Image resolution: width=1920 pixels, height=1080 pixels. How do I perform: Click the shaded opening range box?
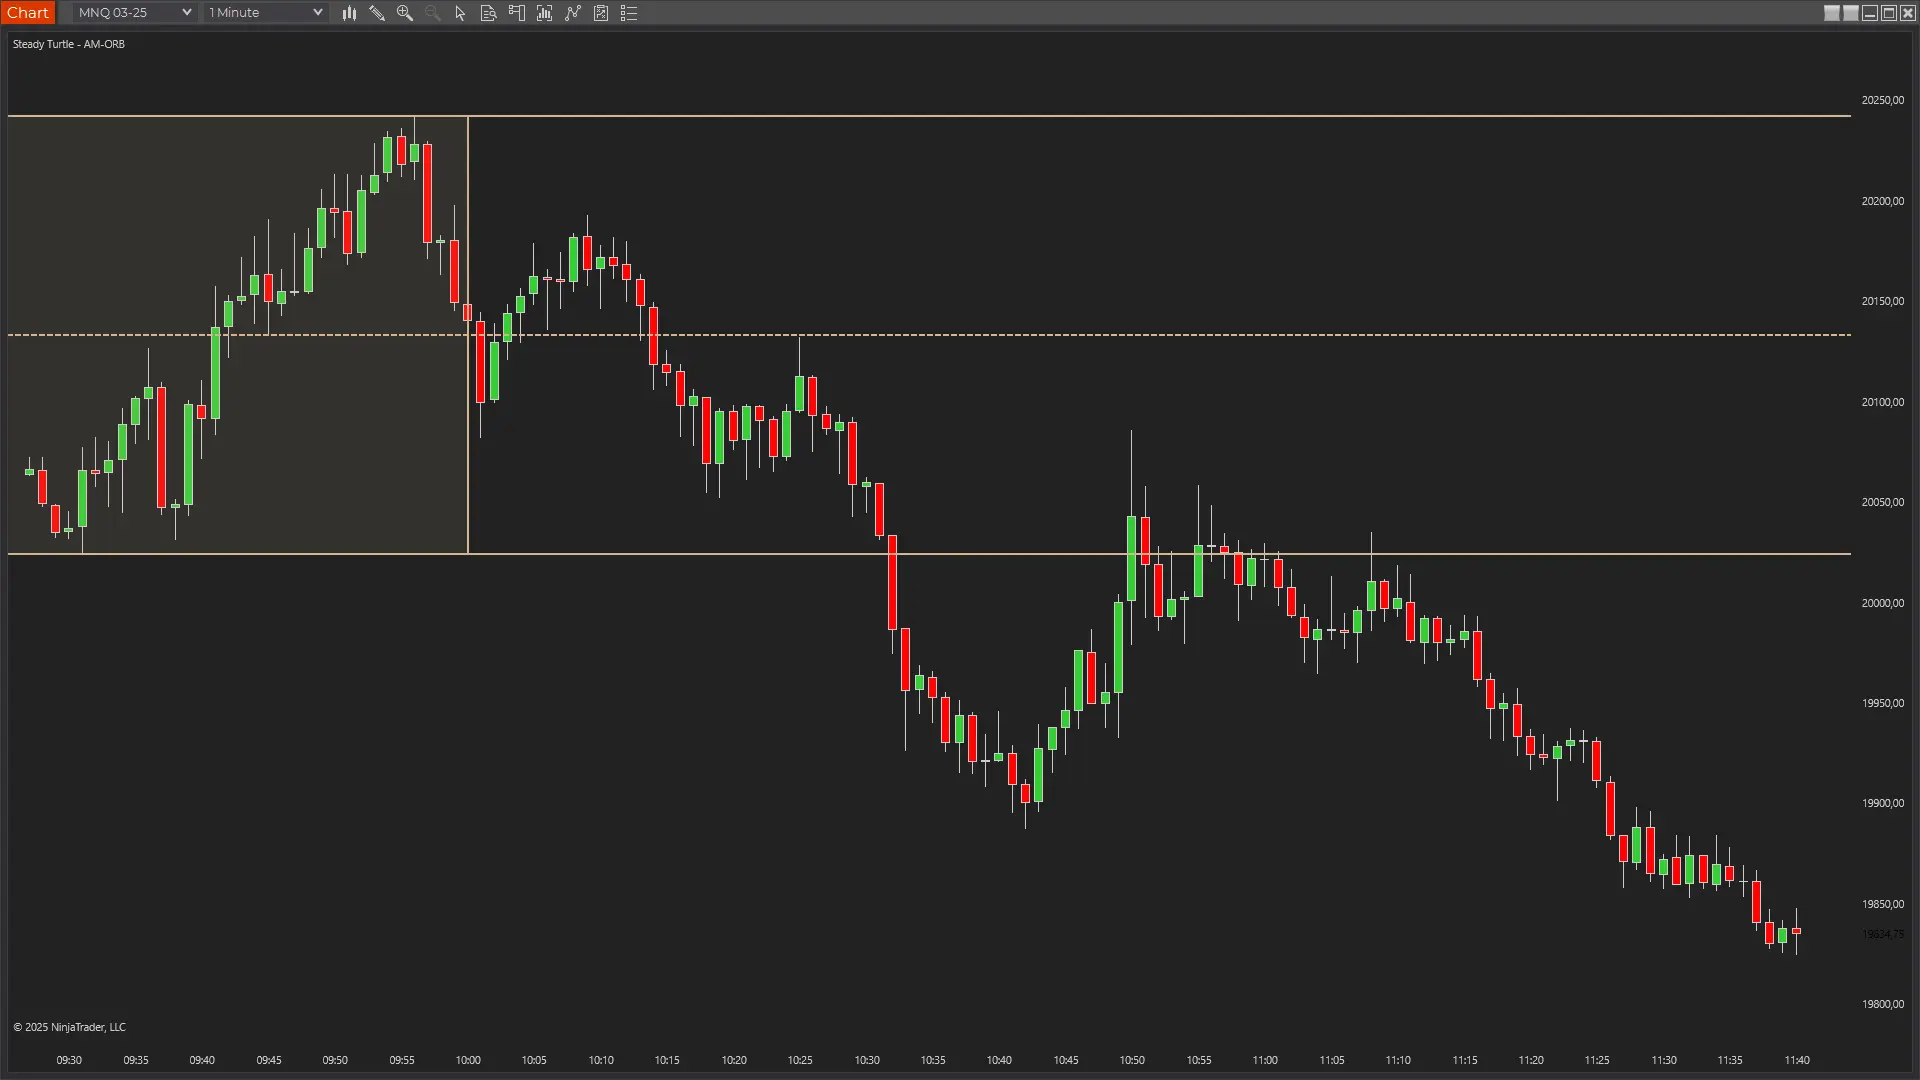[x=238, y=335]
